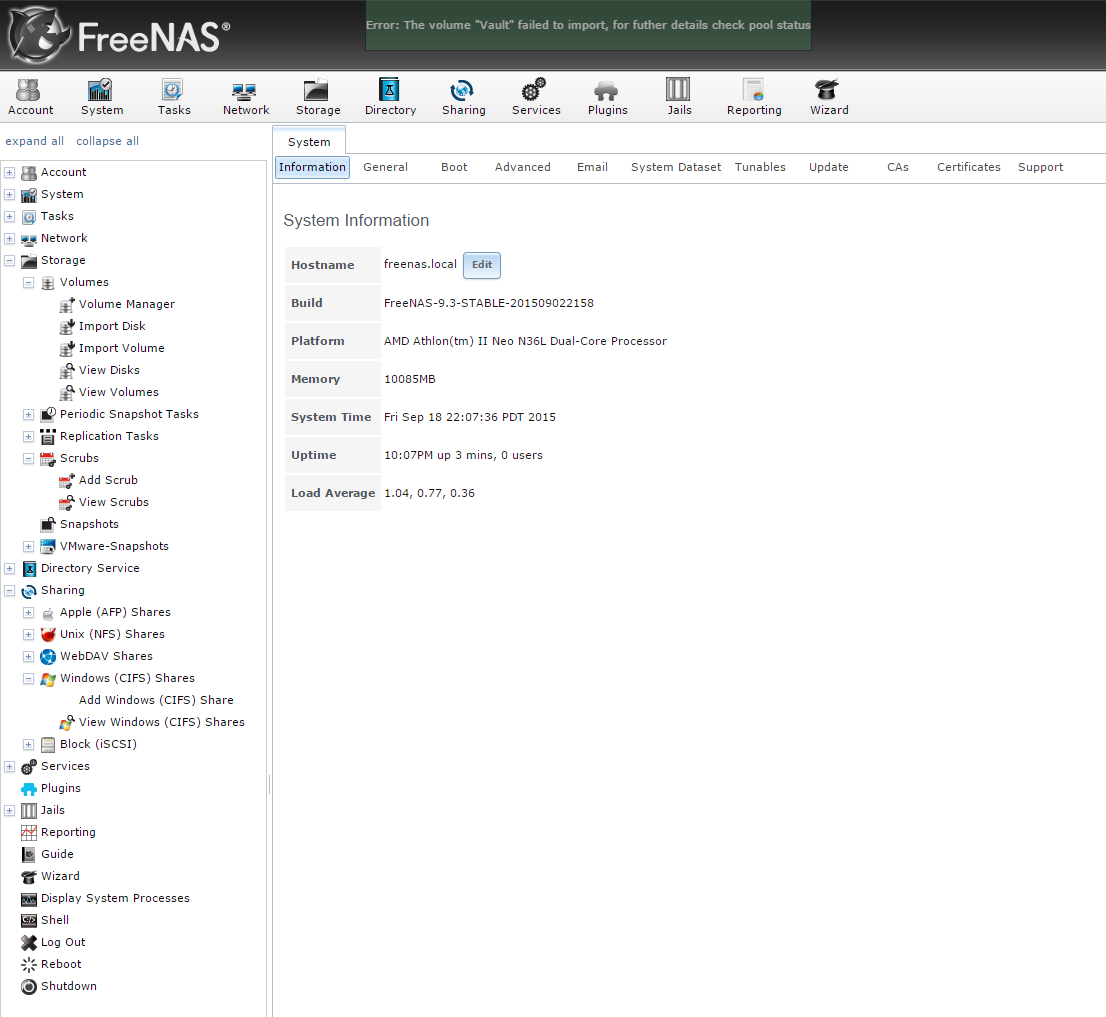
Task: Open the Account toolbar icon
Action: (x=30, y=97)
